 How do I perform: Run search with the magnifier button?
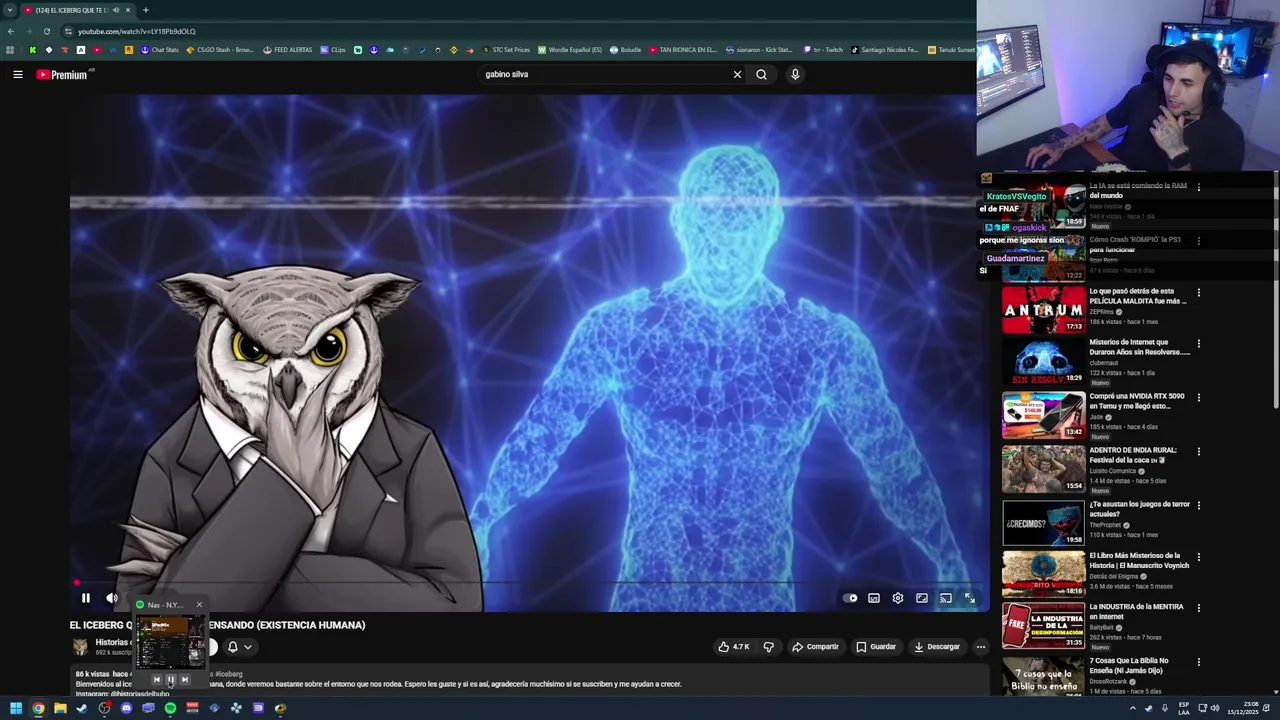761,74
